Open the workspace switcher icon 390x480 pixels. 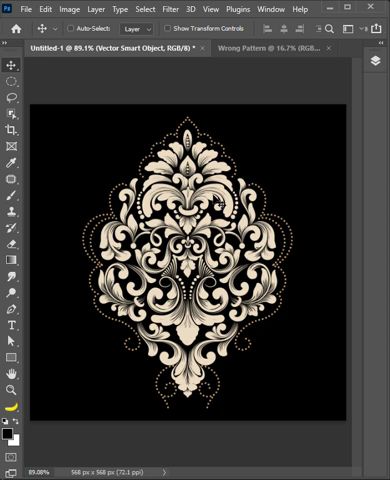click(x=348, y=29)
